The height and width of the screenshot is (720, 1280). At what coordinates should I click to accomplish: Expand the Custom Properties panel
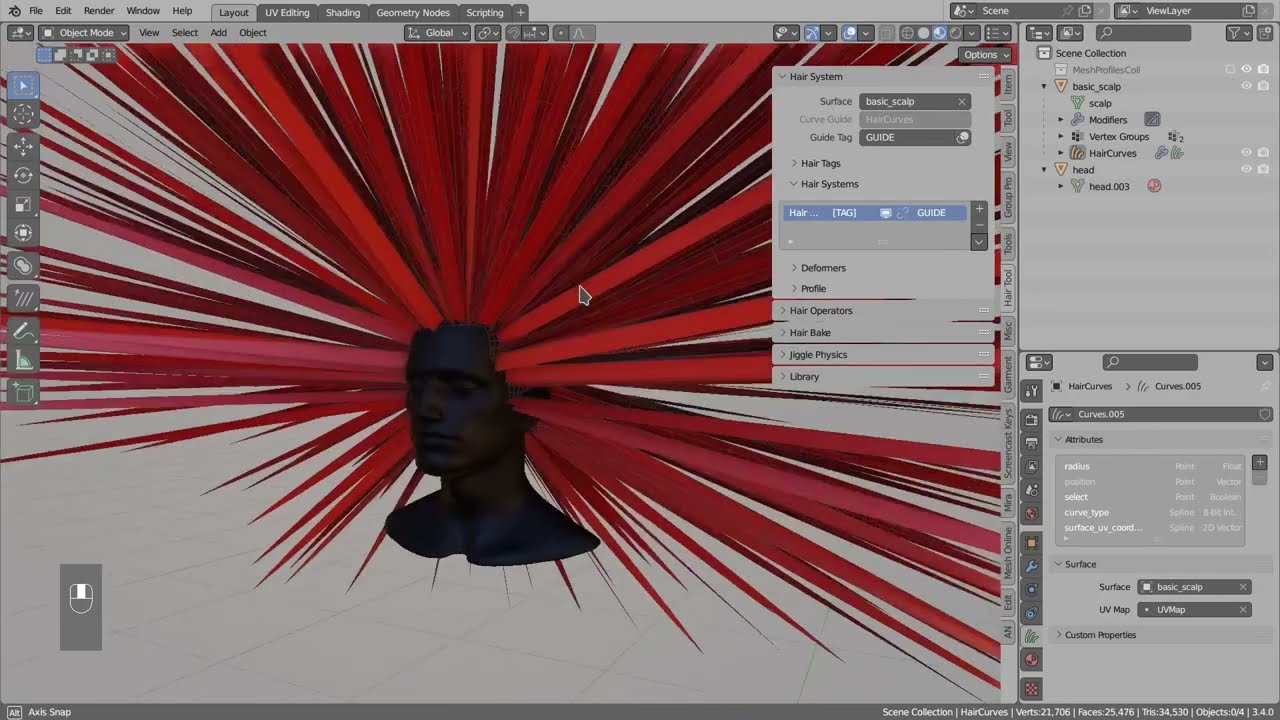click(1160, 635)
